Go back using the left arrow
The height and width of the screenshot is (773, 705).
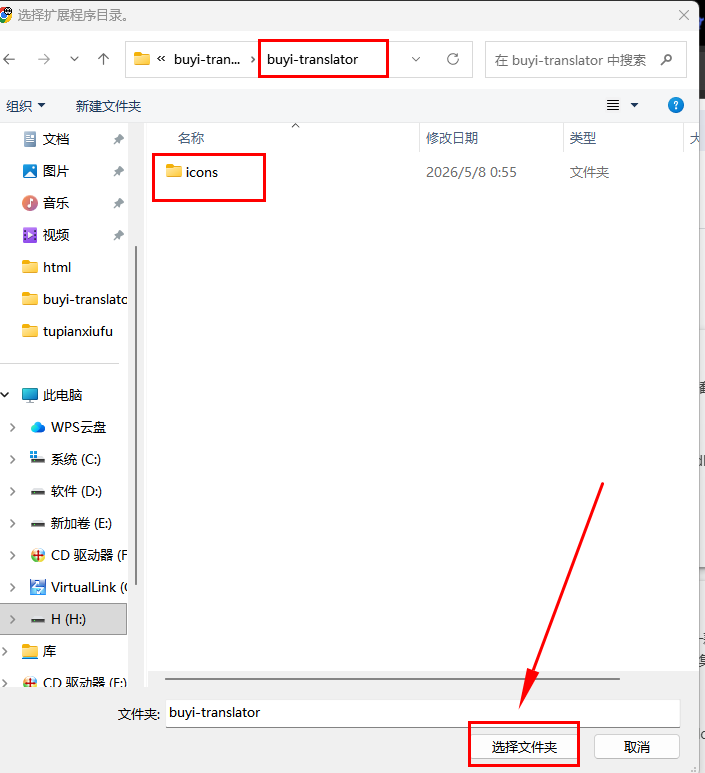pos(9,60)
